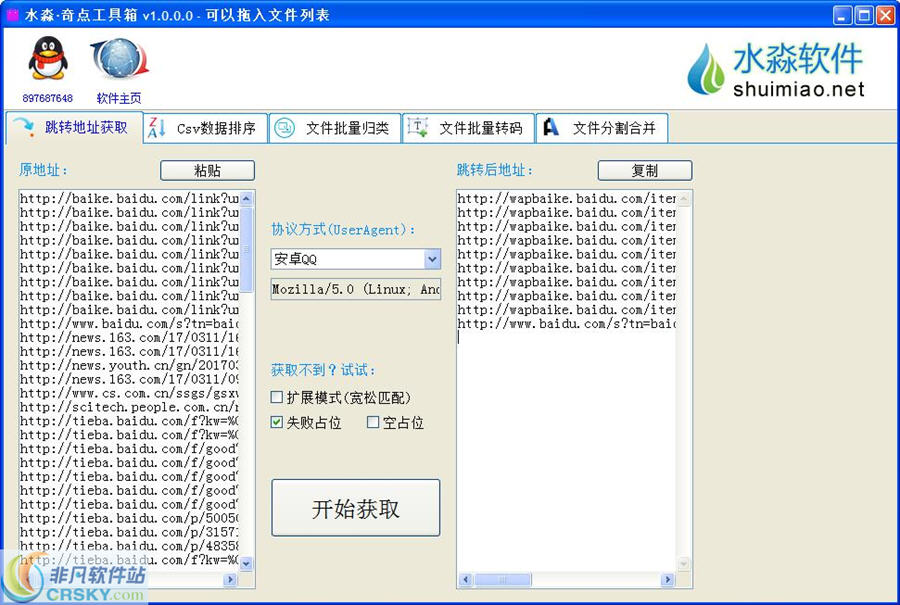The image size is (900, 605).
Task: Maximize the 水淼·奇点工具箱 window
Action: [864, 15]
